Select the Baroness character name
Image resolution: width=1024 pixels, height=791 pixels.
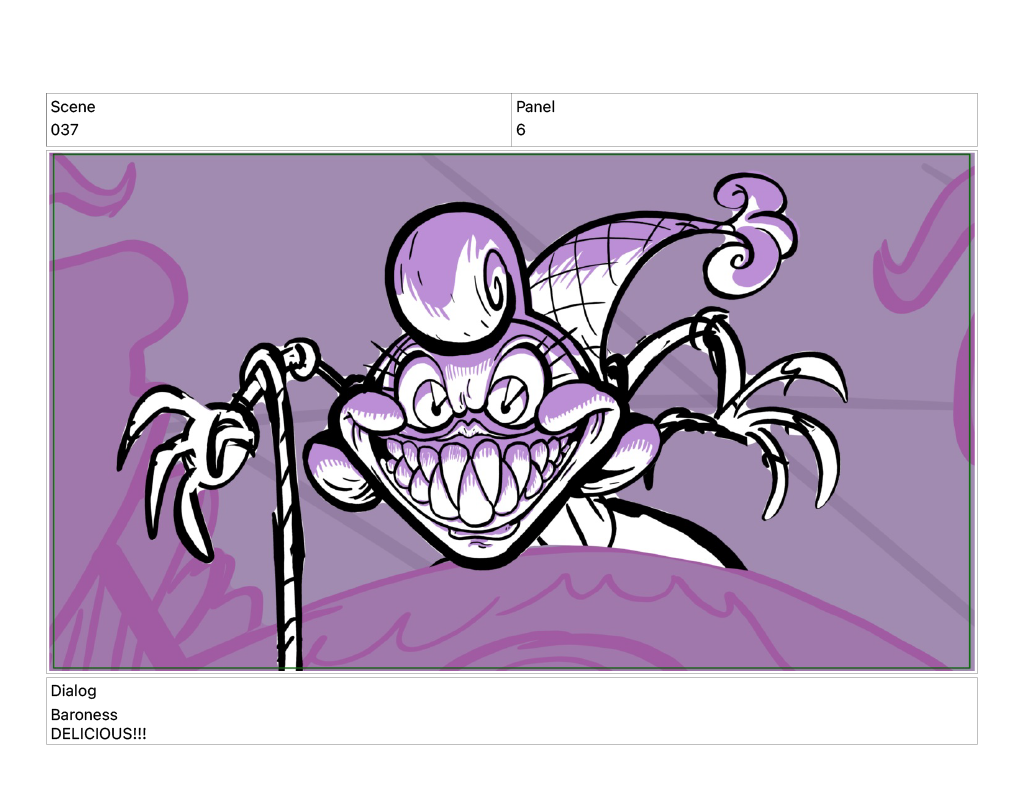(x=84, y=715)
